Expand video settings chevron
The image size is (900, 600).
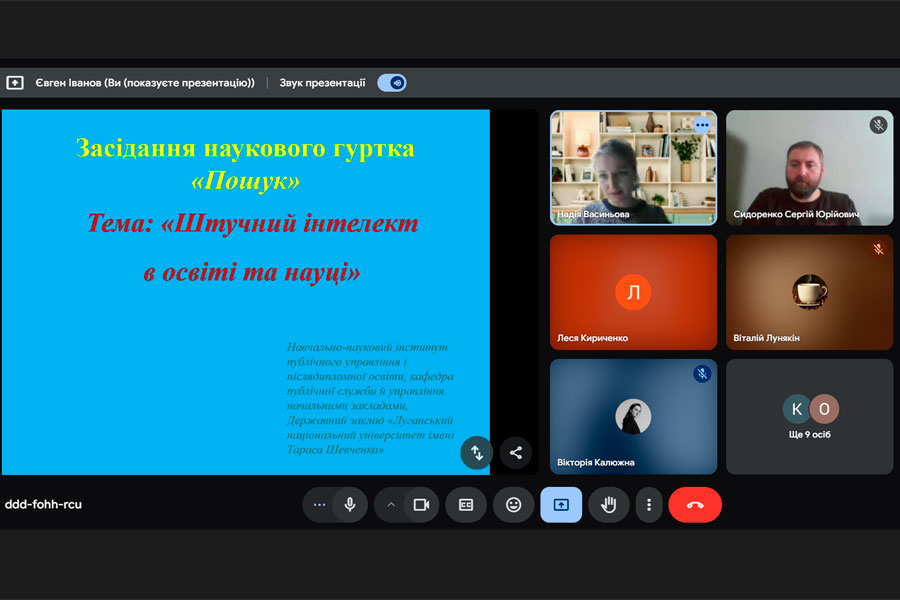click(x=391, y=505)
